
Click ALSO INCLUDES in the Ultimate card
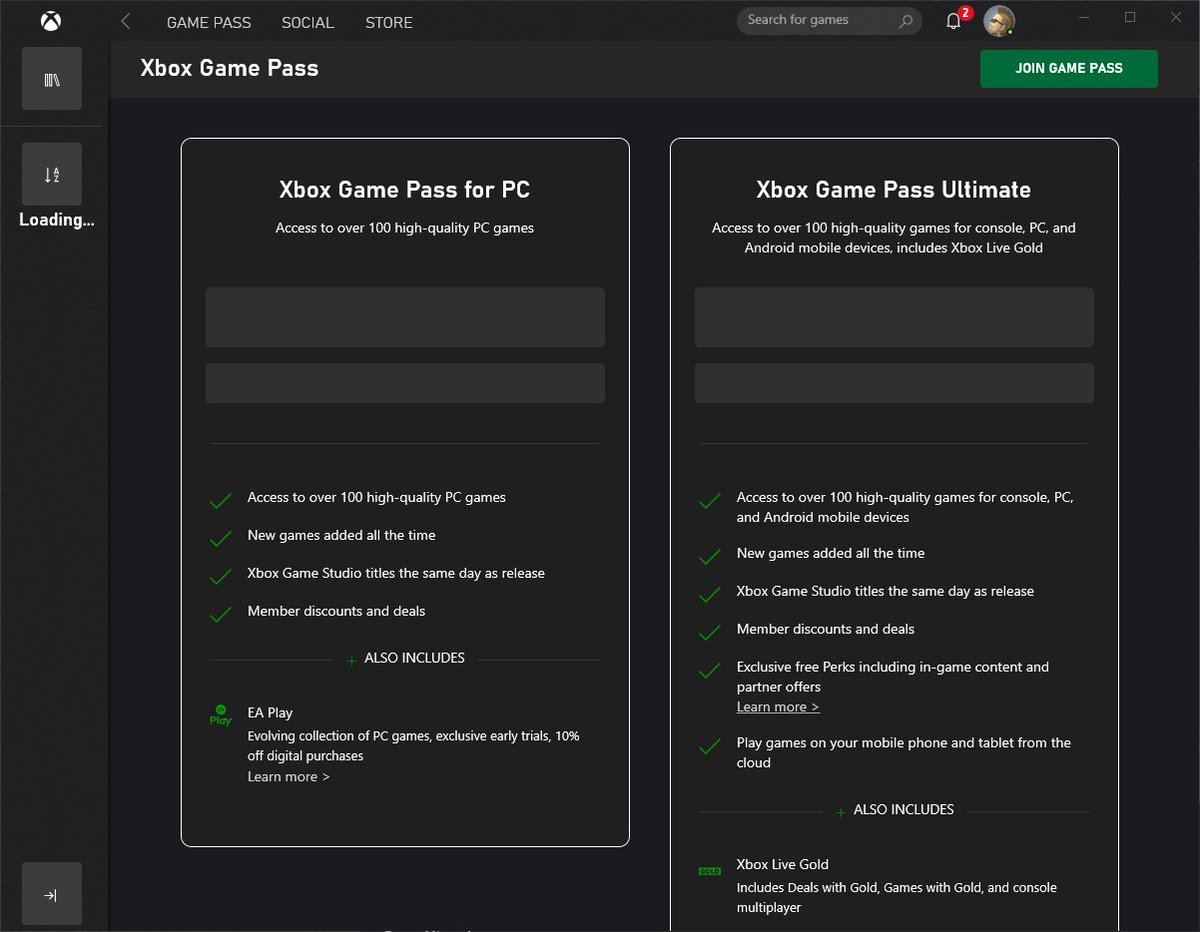click(x=904, y=809)
